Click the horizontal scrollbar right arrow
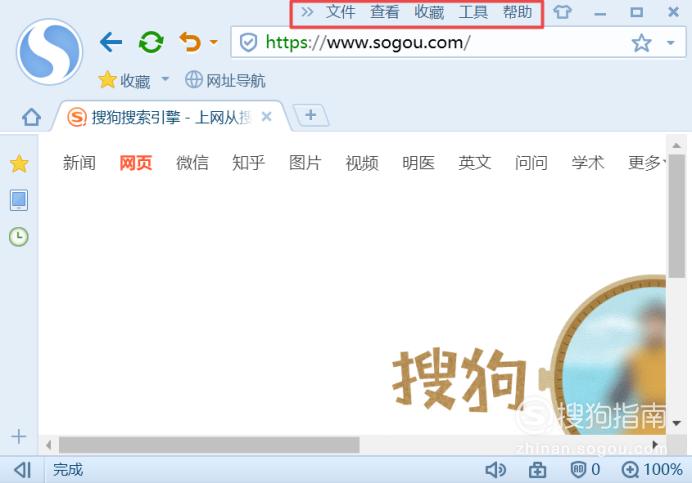 pyautogui.click(x=655, y=445)
